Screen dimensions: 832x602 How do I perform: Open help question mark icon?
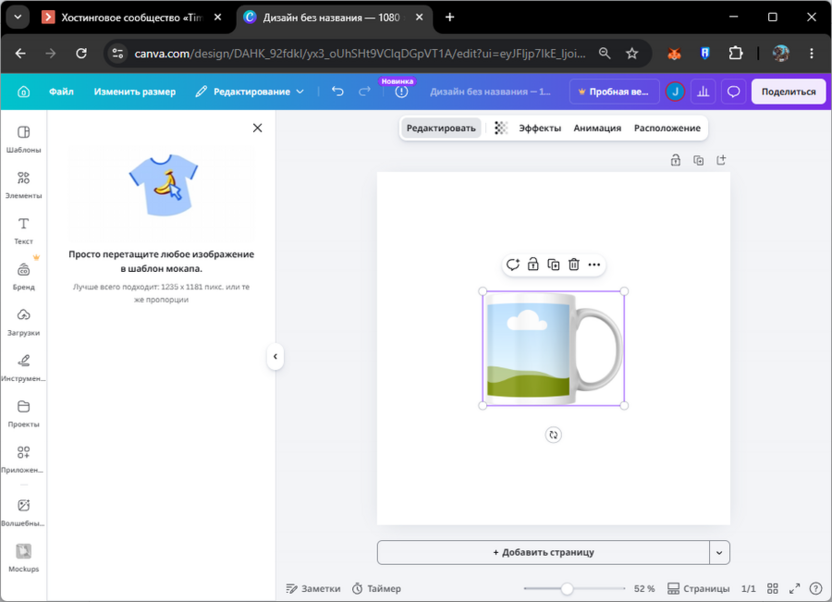coord(816,588)
